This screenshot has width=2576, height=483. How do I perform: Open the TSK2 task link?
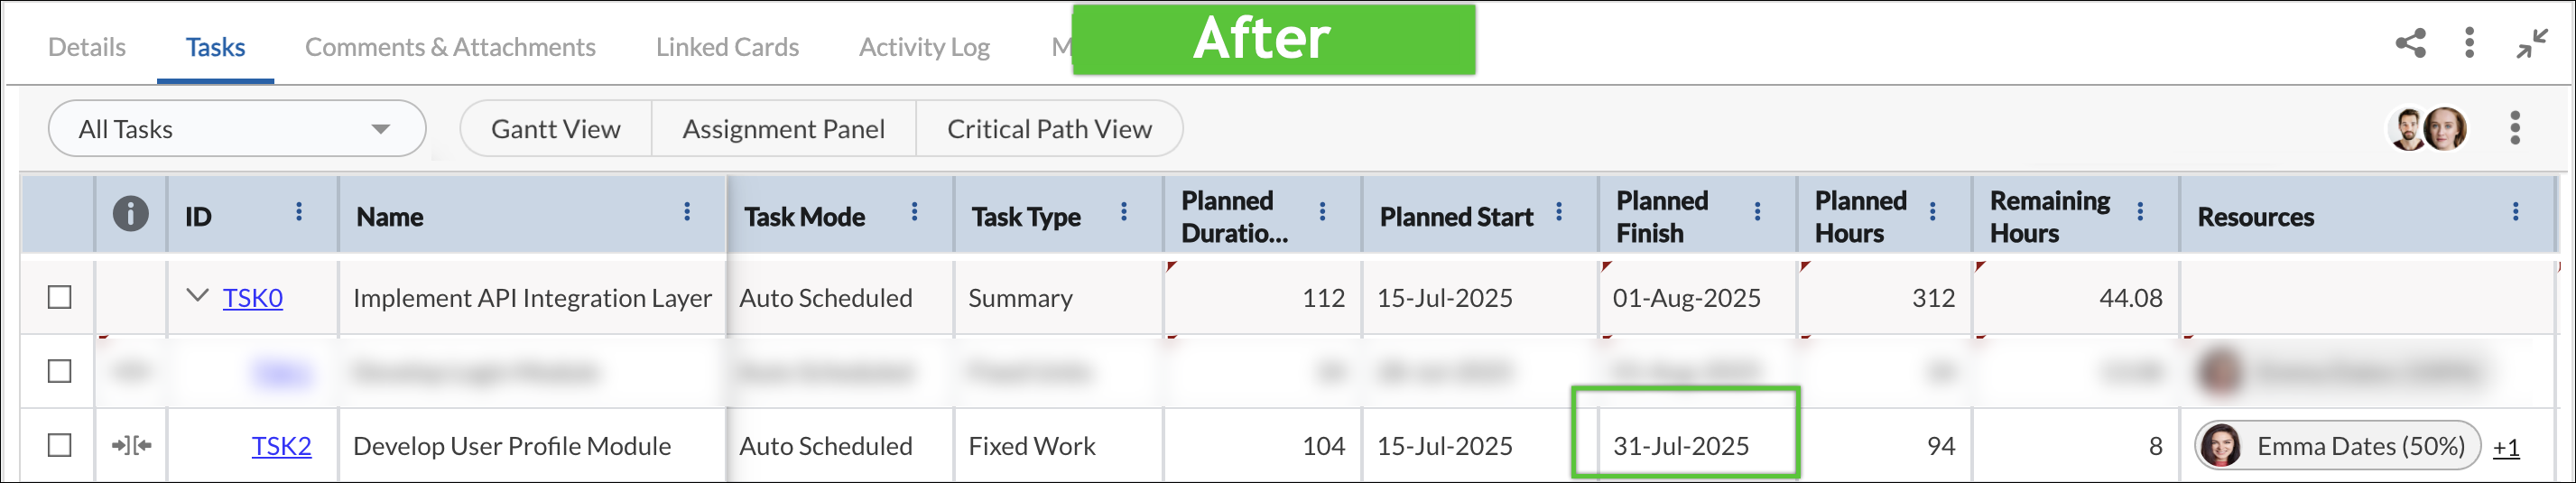tap(281, 446)
